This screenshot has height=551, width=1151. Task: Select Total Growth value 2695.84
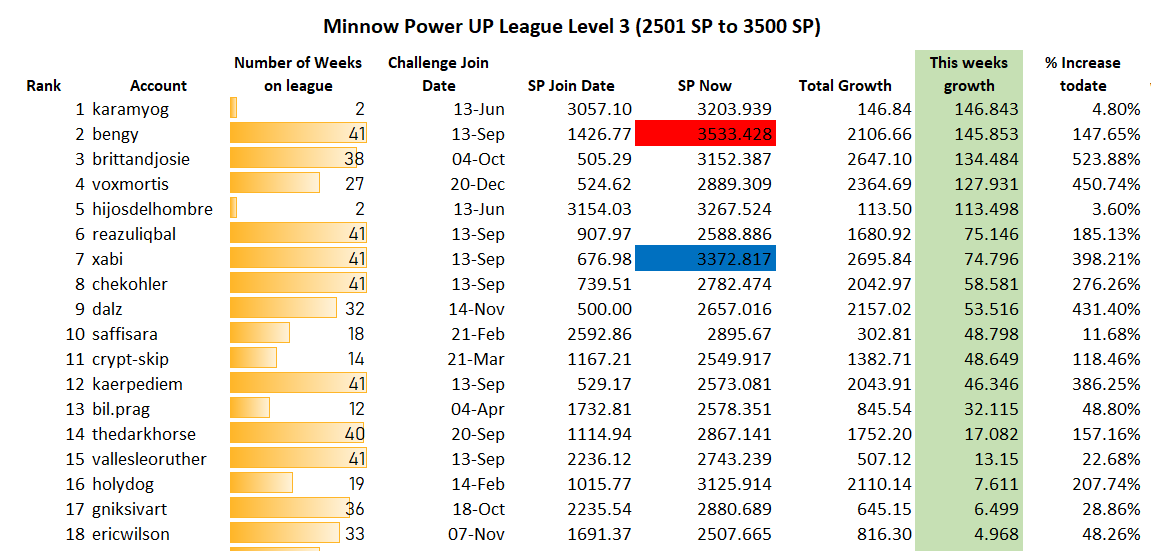point(879,260)
